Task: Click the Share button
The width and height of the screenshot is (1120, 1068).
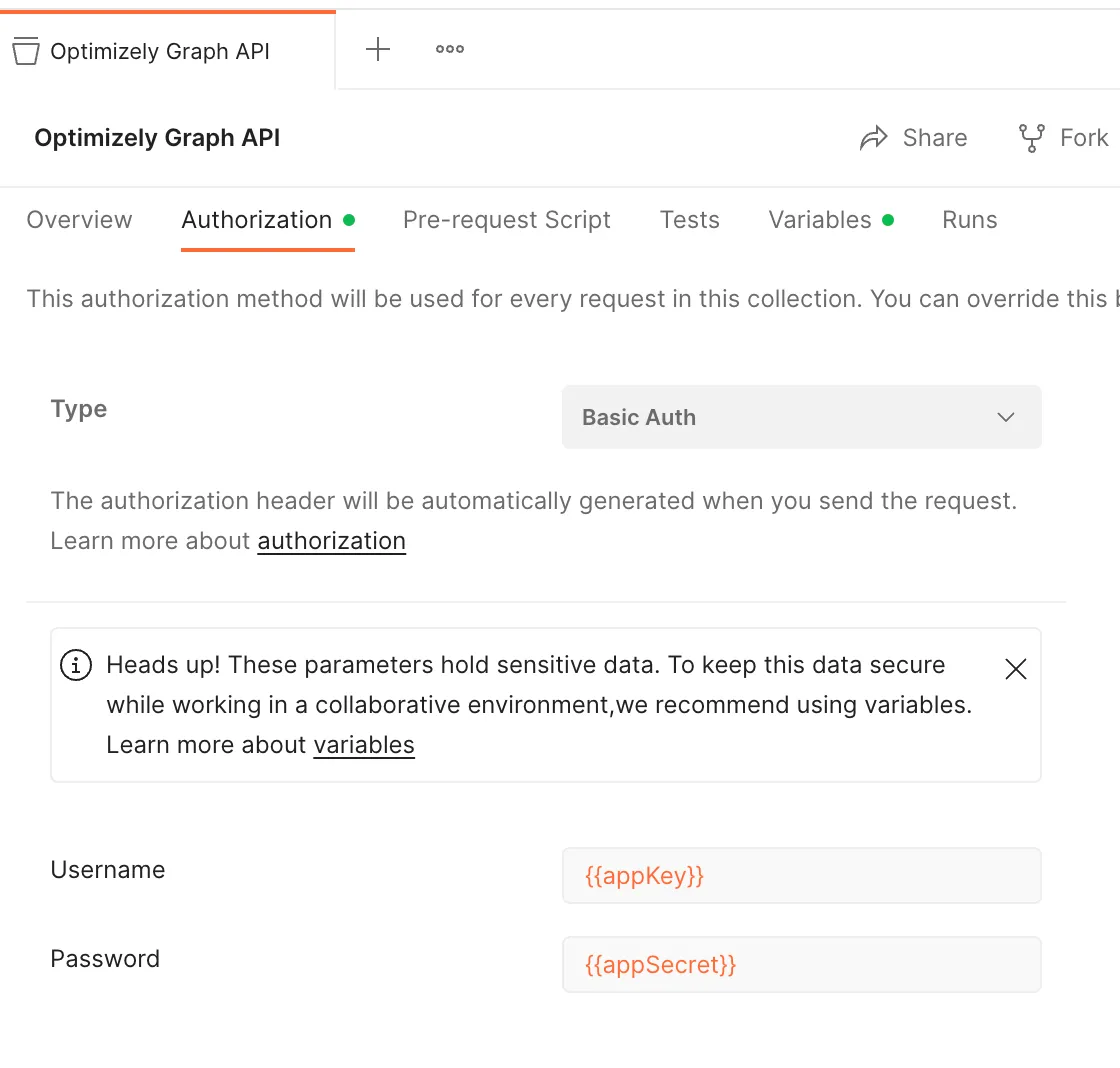Action: click(x=914, y=138)
